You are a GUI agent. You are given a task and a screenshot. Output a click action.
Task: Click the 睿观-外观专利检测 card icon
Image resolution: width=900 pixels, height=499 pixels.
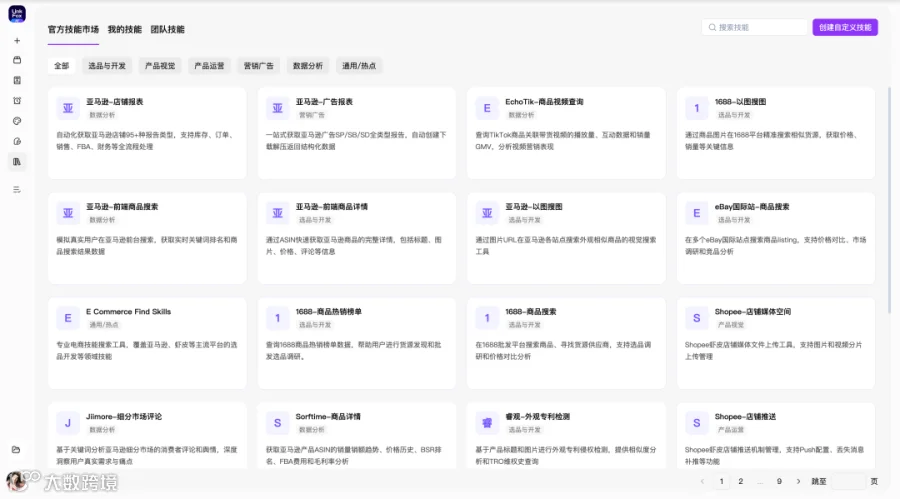pyautogui.click(x=487, y=423)
